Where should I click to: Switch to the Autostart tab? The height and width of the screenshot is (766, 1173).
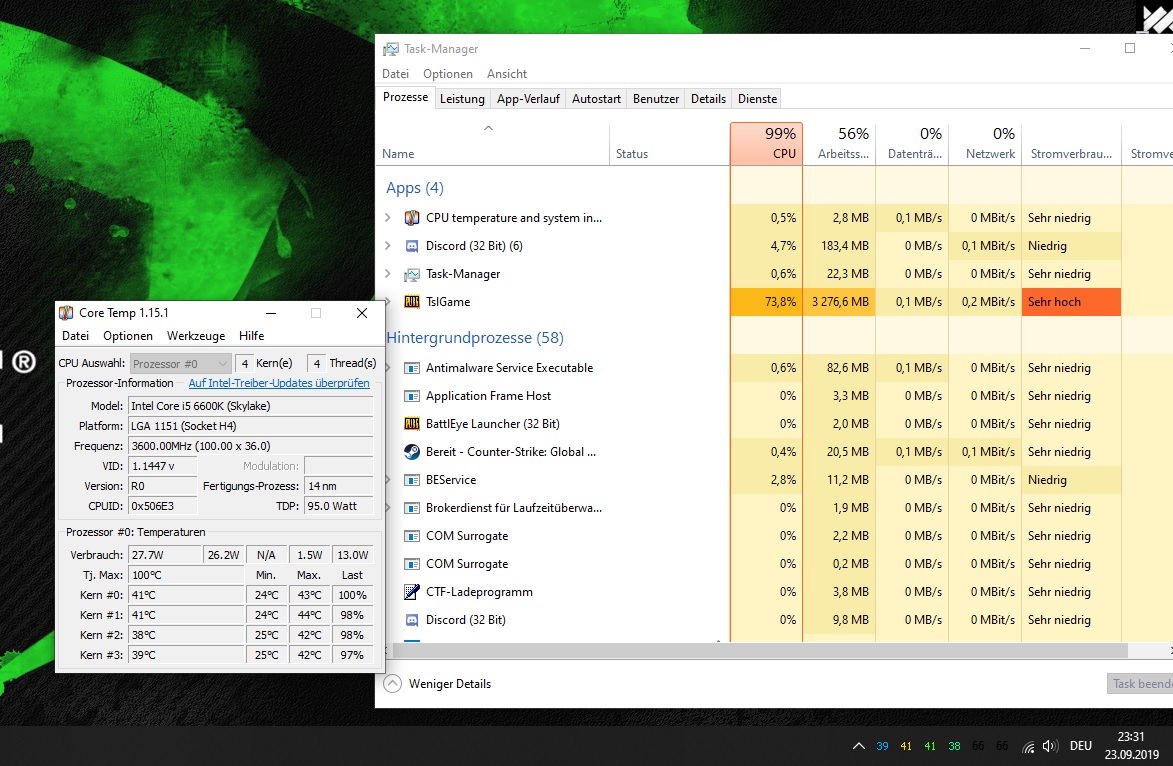pos(596,99)
